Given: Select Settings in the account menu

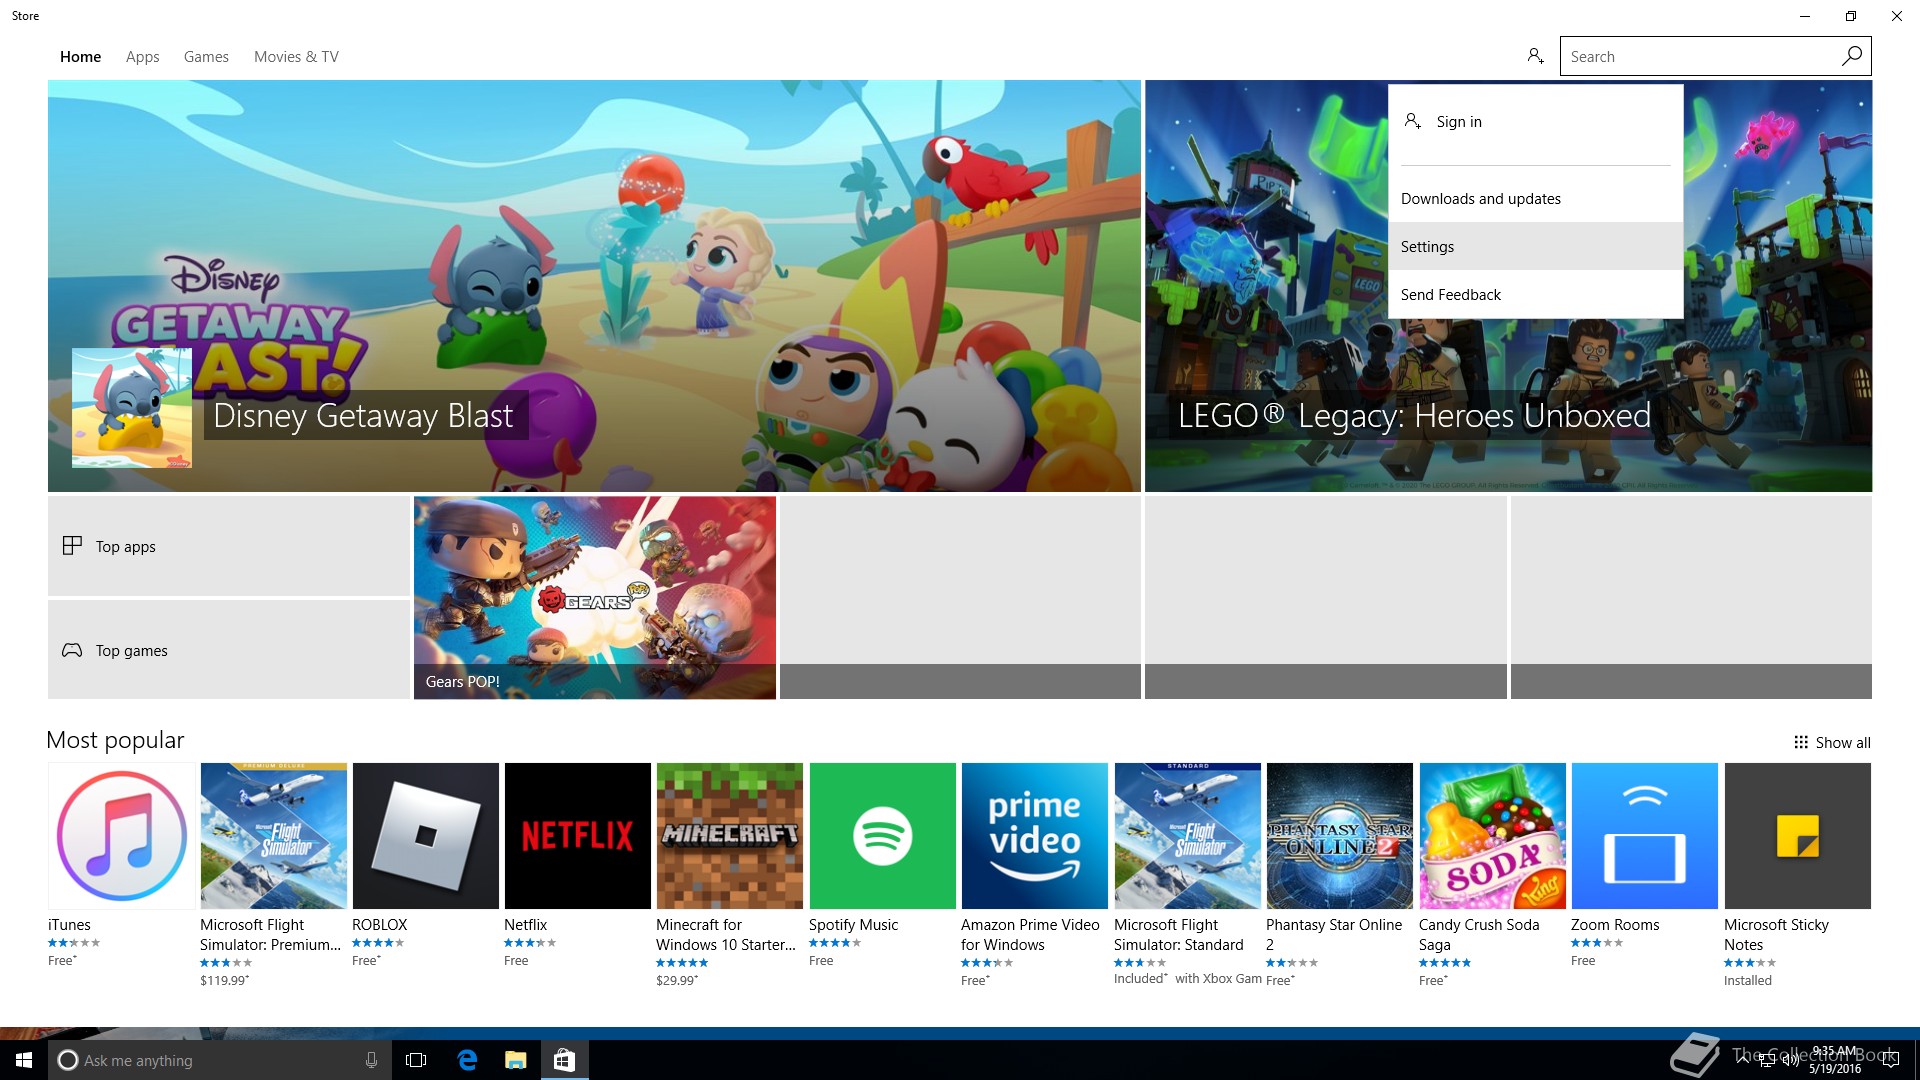Looking at the screenshot, I should point(1535,247).
